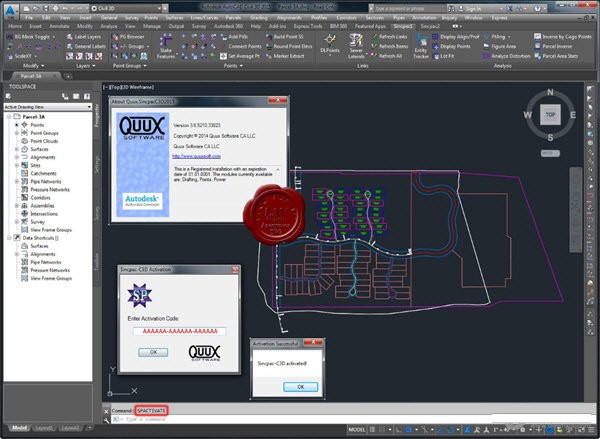Open the Sewer Laterals tool
Screen dimensions: 600x439
coord(356,46)
